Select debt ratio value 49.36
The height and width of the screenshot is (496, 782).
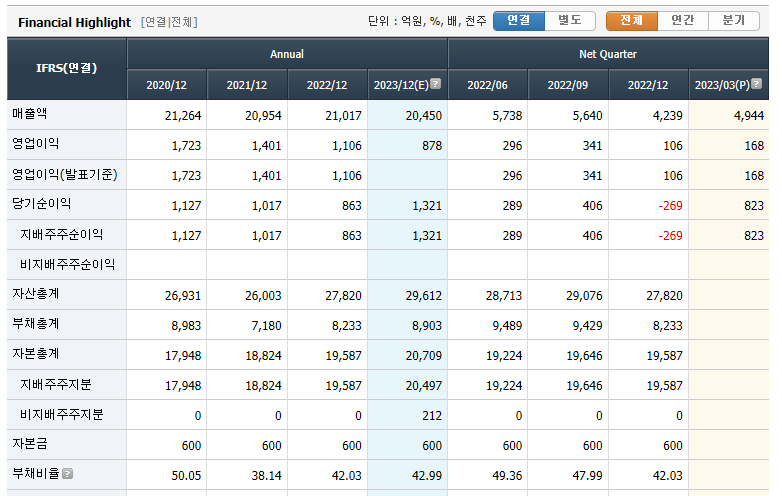tap(507, 476)
